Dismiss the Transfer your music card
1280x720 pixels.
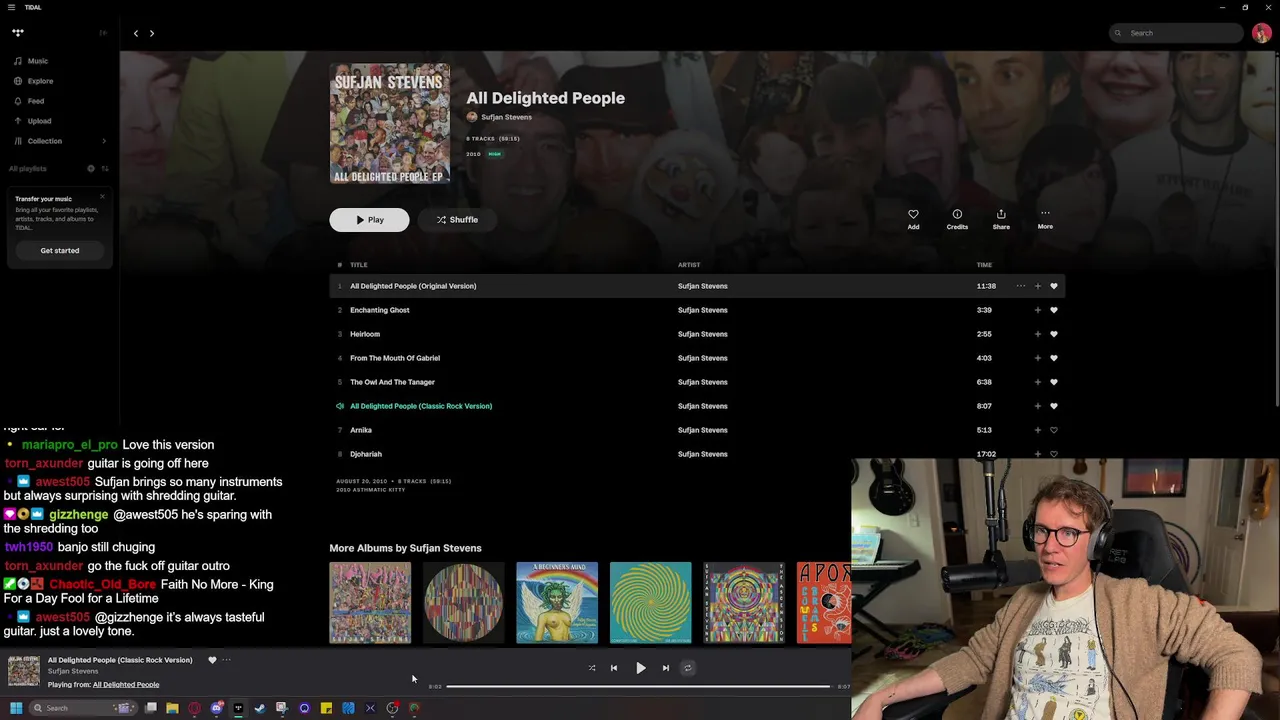click(102, 196)
